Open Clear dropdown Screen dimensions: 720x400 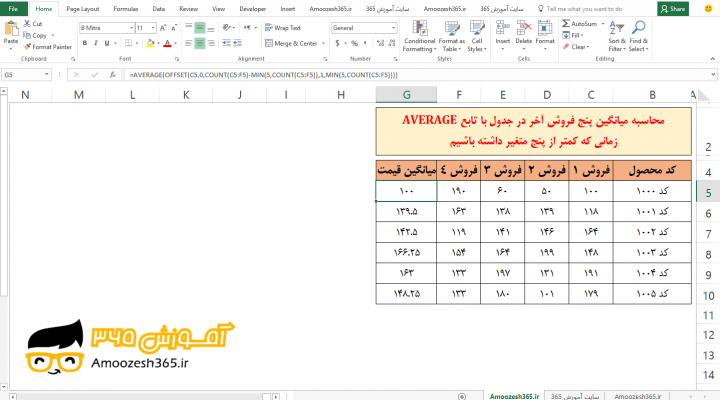576,47
